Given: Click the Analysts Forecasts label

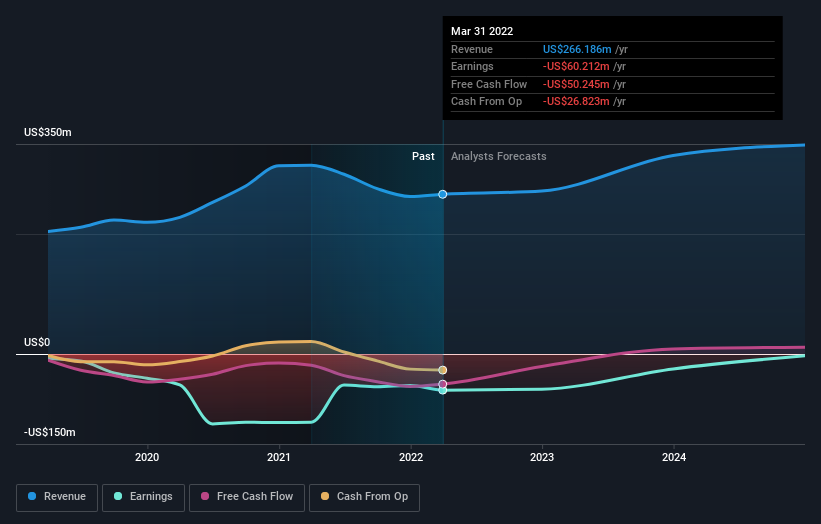Looking at the screenshot, I should (x=498, y=156).
